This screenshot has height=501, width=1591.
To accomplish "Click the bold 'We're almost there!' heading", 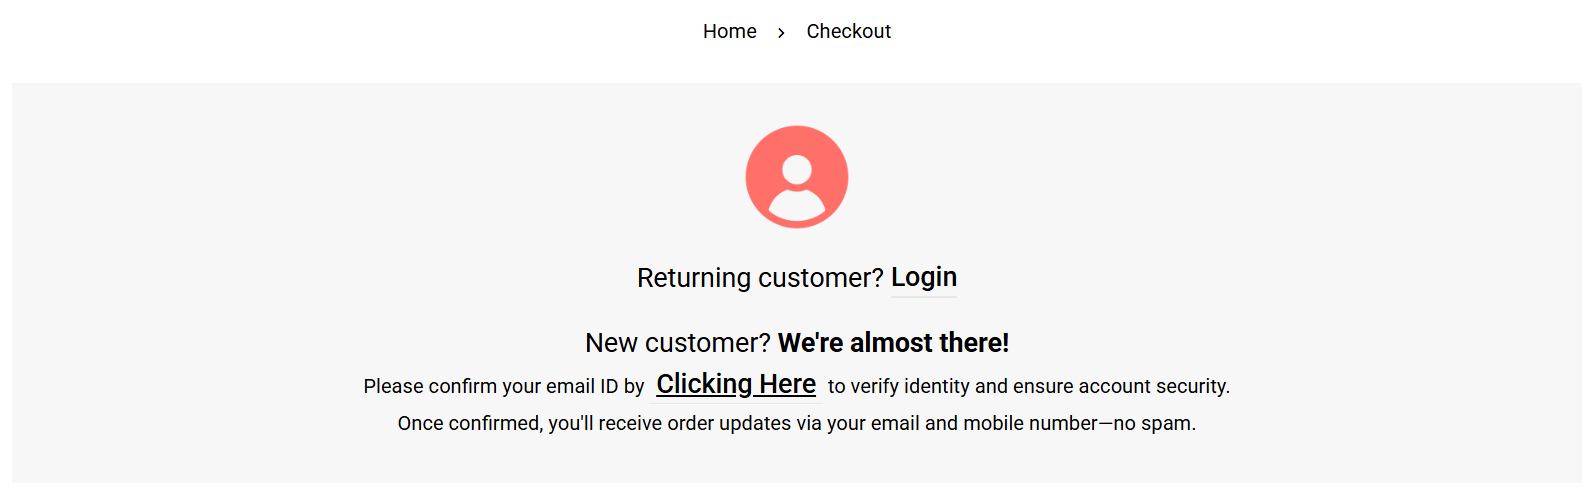I will (x=893, y=343).
